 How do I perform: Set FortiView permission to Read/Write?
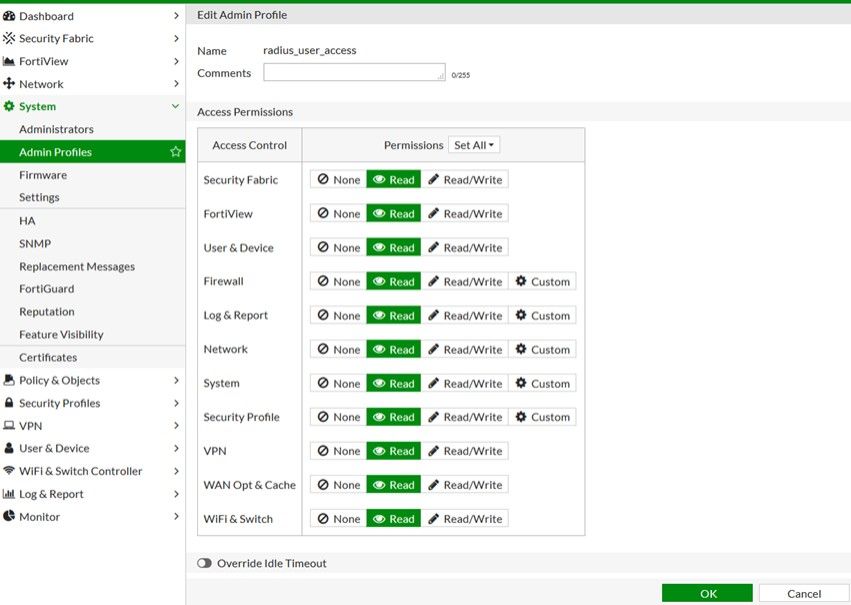(465, 213)
